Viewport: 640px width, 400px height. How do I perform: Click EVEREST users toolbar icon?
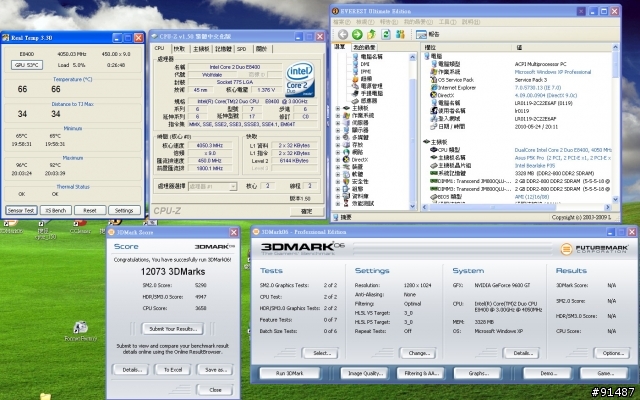click(400, 34)
